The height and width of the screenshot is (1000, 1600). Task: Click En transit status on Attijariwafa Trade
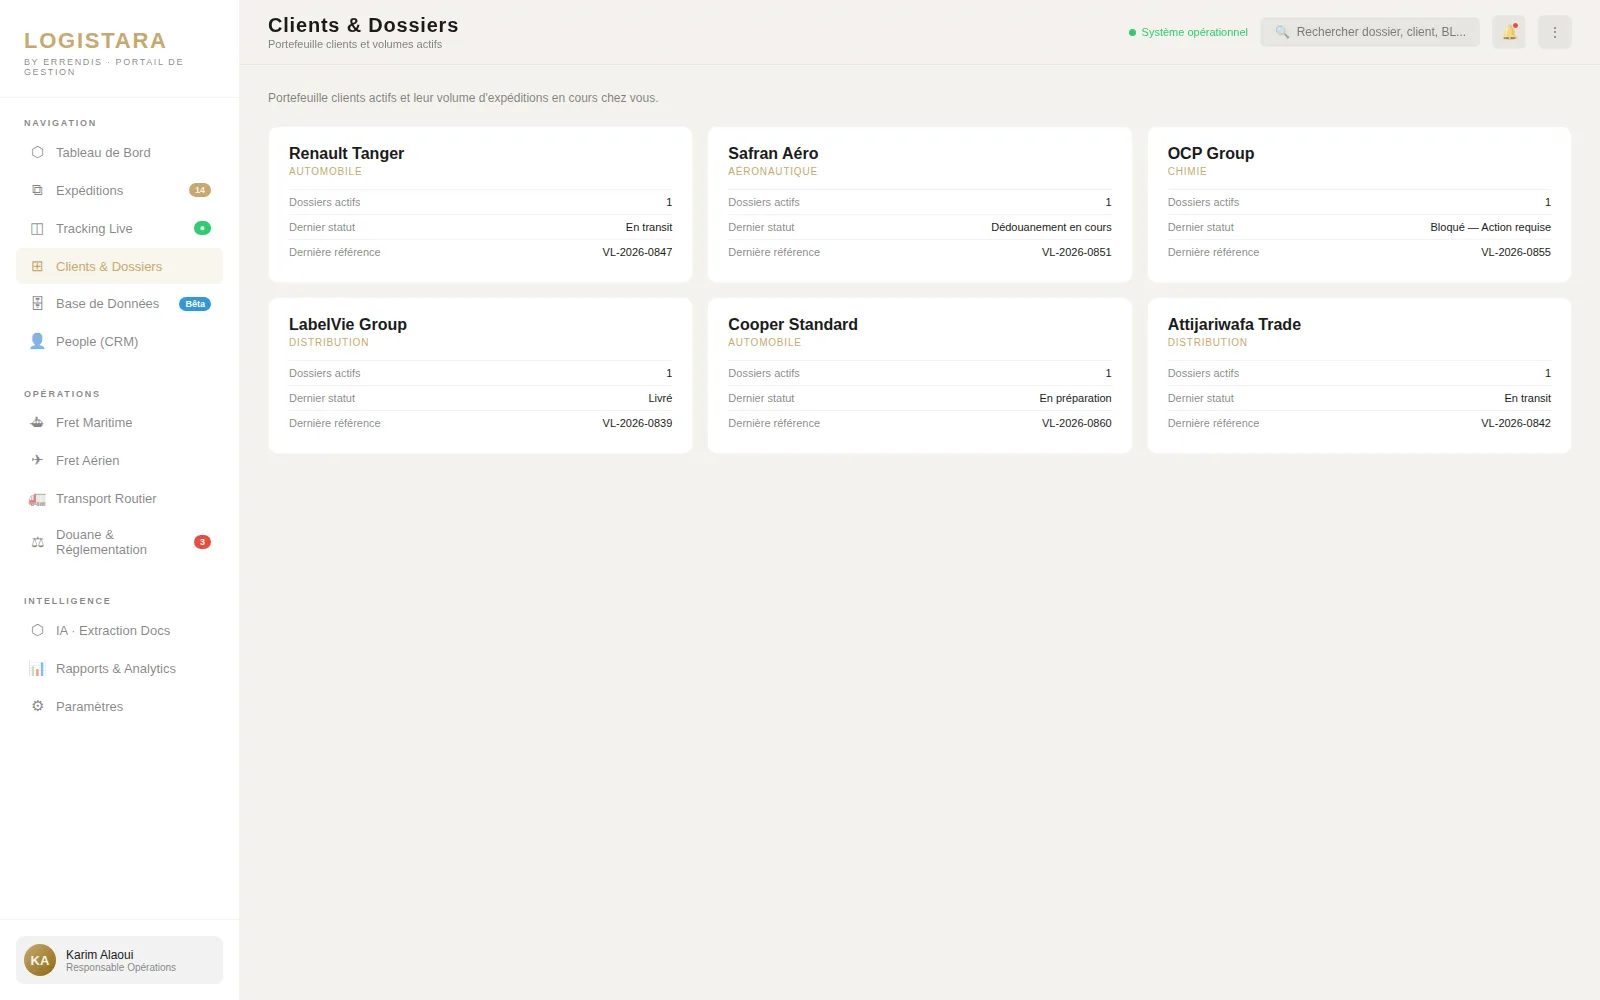coord(1528,399)
